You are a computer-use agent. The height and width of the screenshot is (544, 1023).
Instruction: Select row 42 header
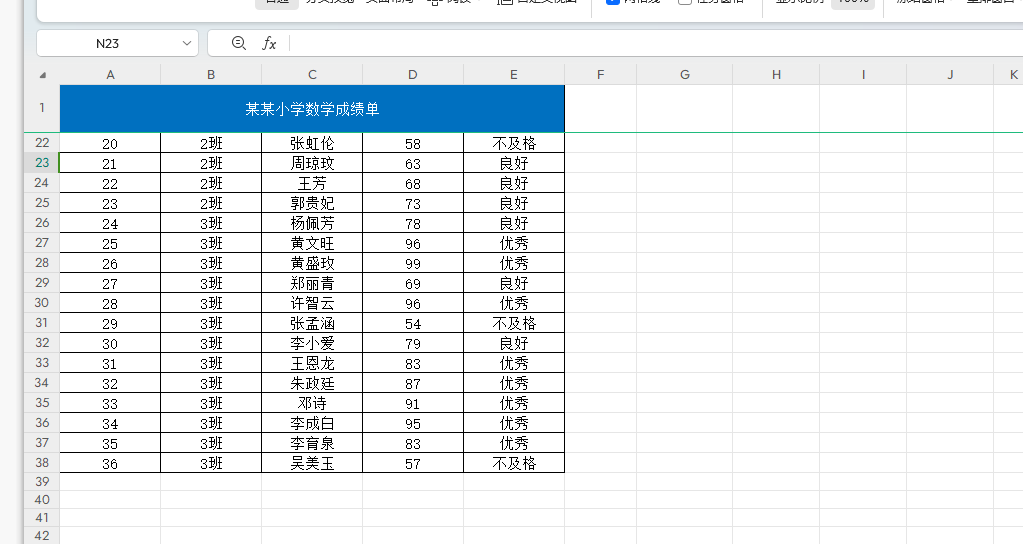coord(42,536)
